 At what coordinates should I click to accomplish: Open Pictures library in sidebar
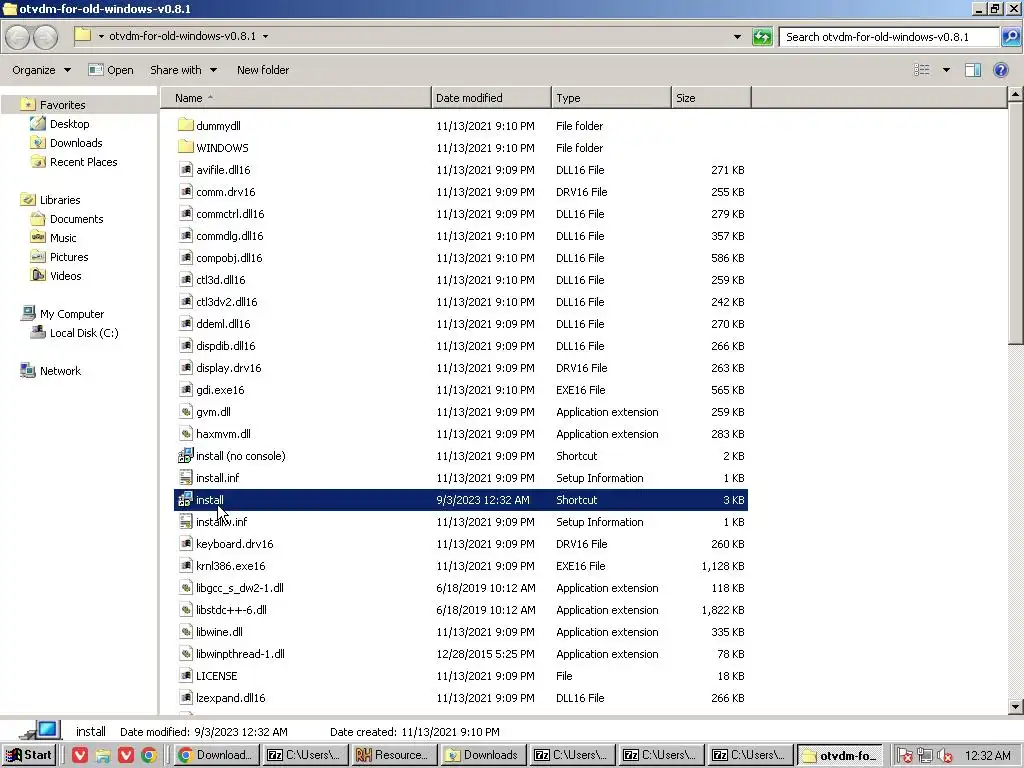(69, 257)
